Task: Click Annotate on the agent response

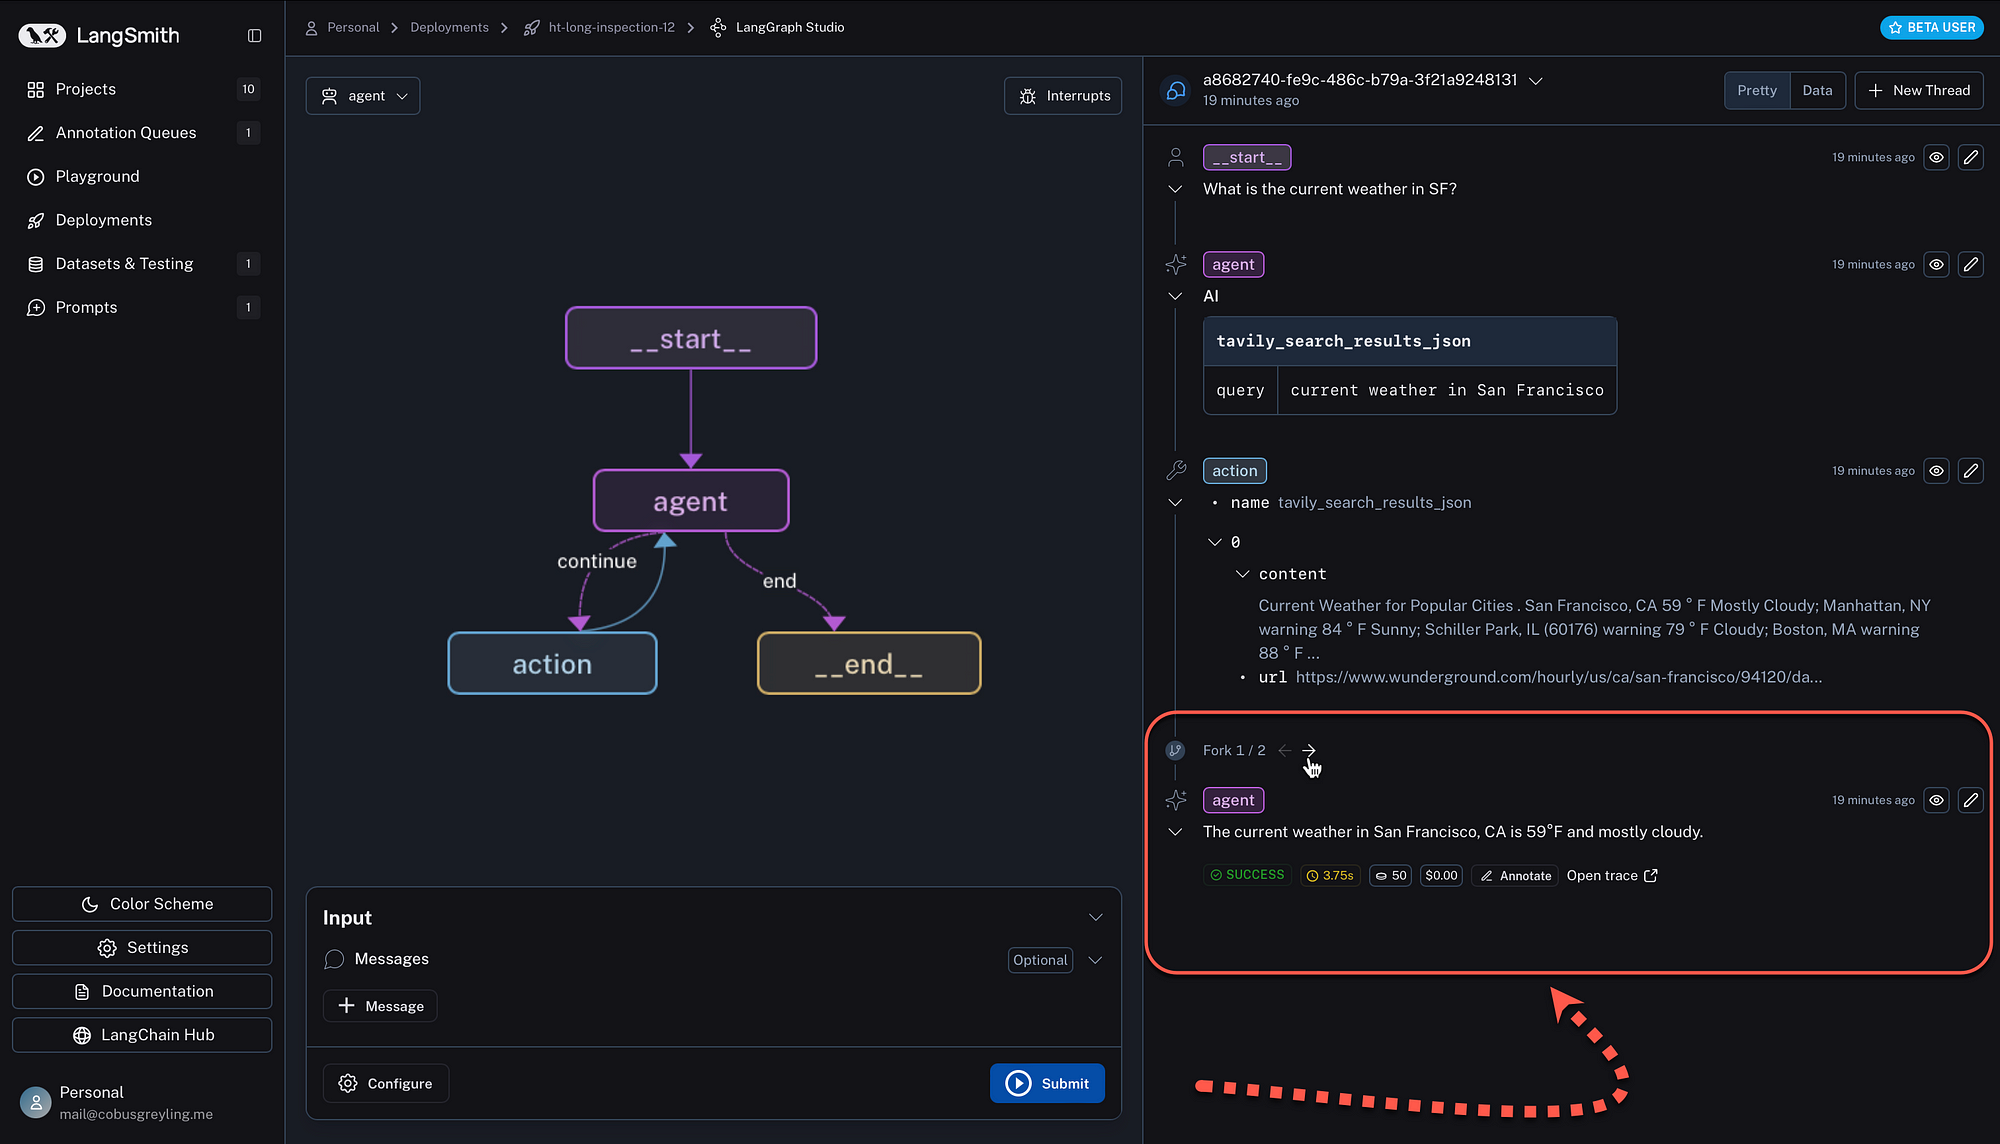Action: click(x=1515, y=876)
